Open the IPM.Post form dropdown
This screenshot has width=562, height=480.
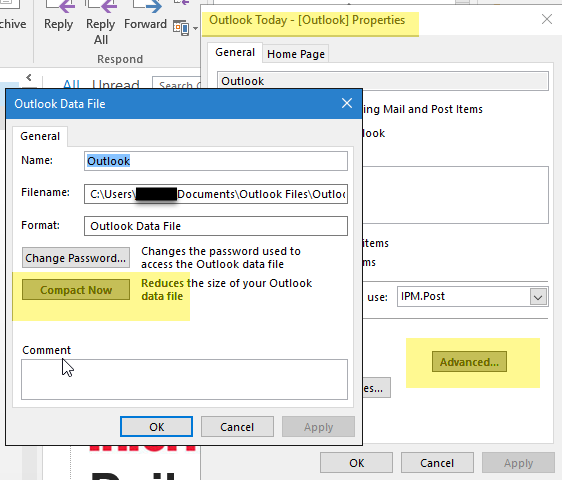point(538,297)
